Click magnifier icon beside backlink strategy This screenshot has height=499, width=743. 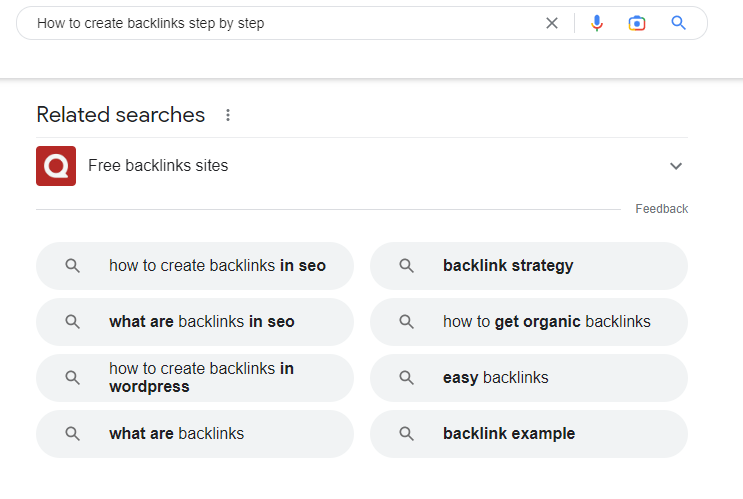click(406, 266)
